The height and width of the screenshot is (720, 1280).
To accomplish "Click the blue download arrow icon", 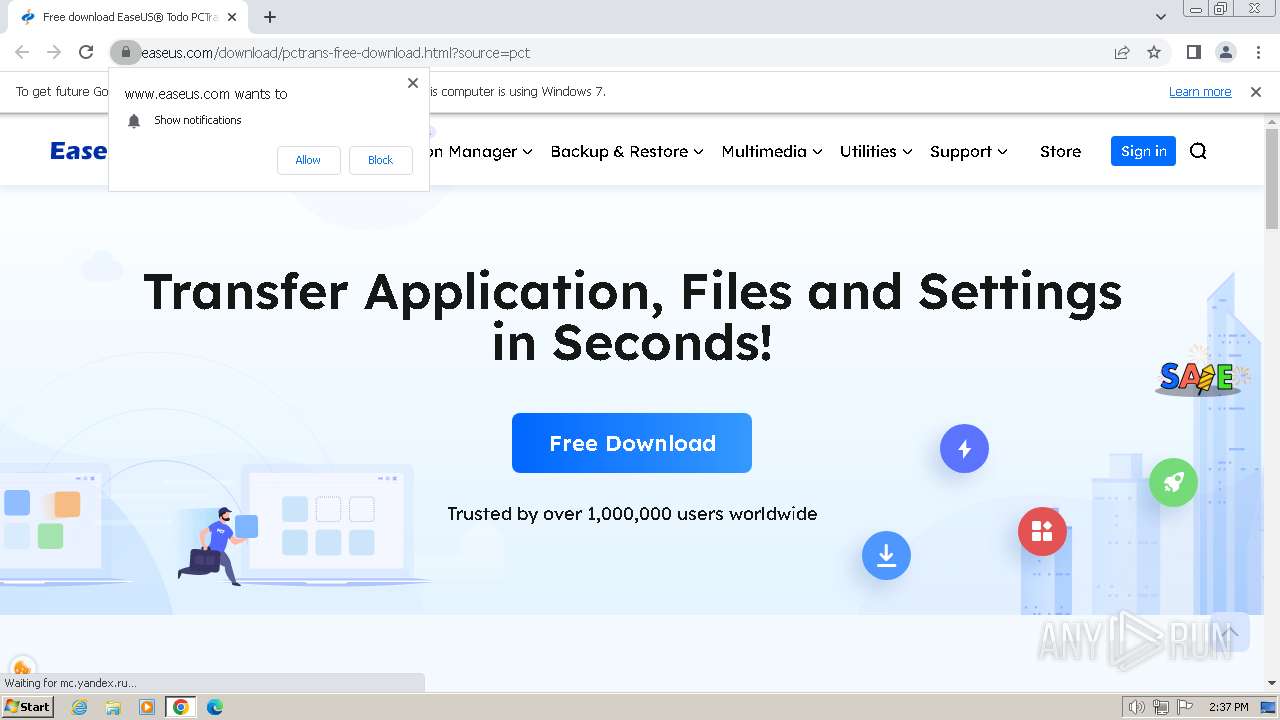I will tap(886, 555).
